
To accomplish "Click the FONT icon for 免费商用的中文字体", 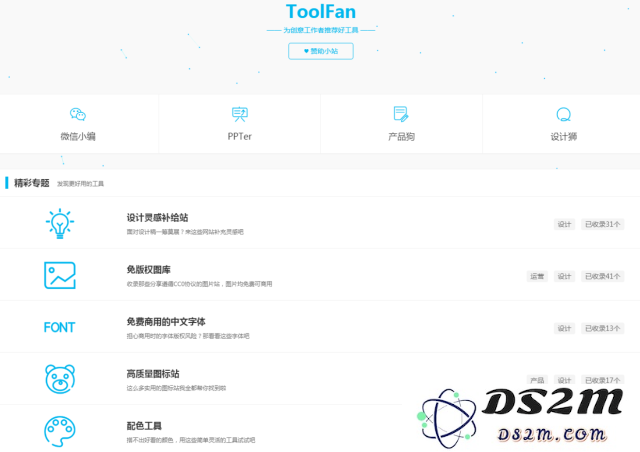I will click(x=60, y=327).
